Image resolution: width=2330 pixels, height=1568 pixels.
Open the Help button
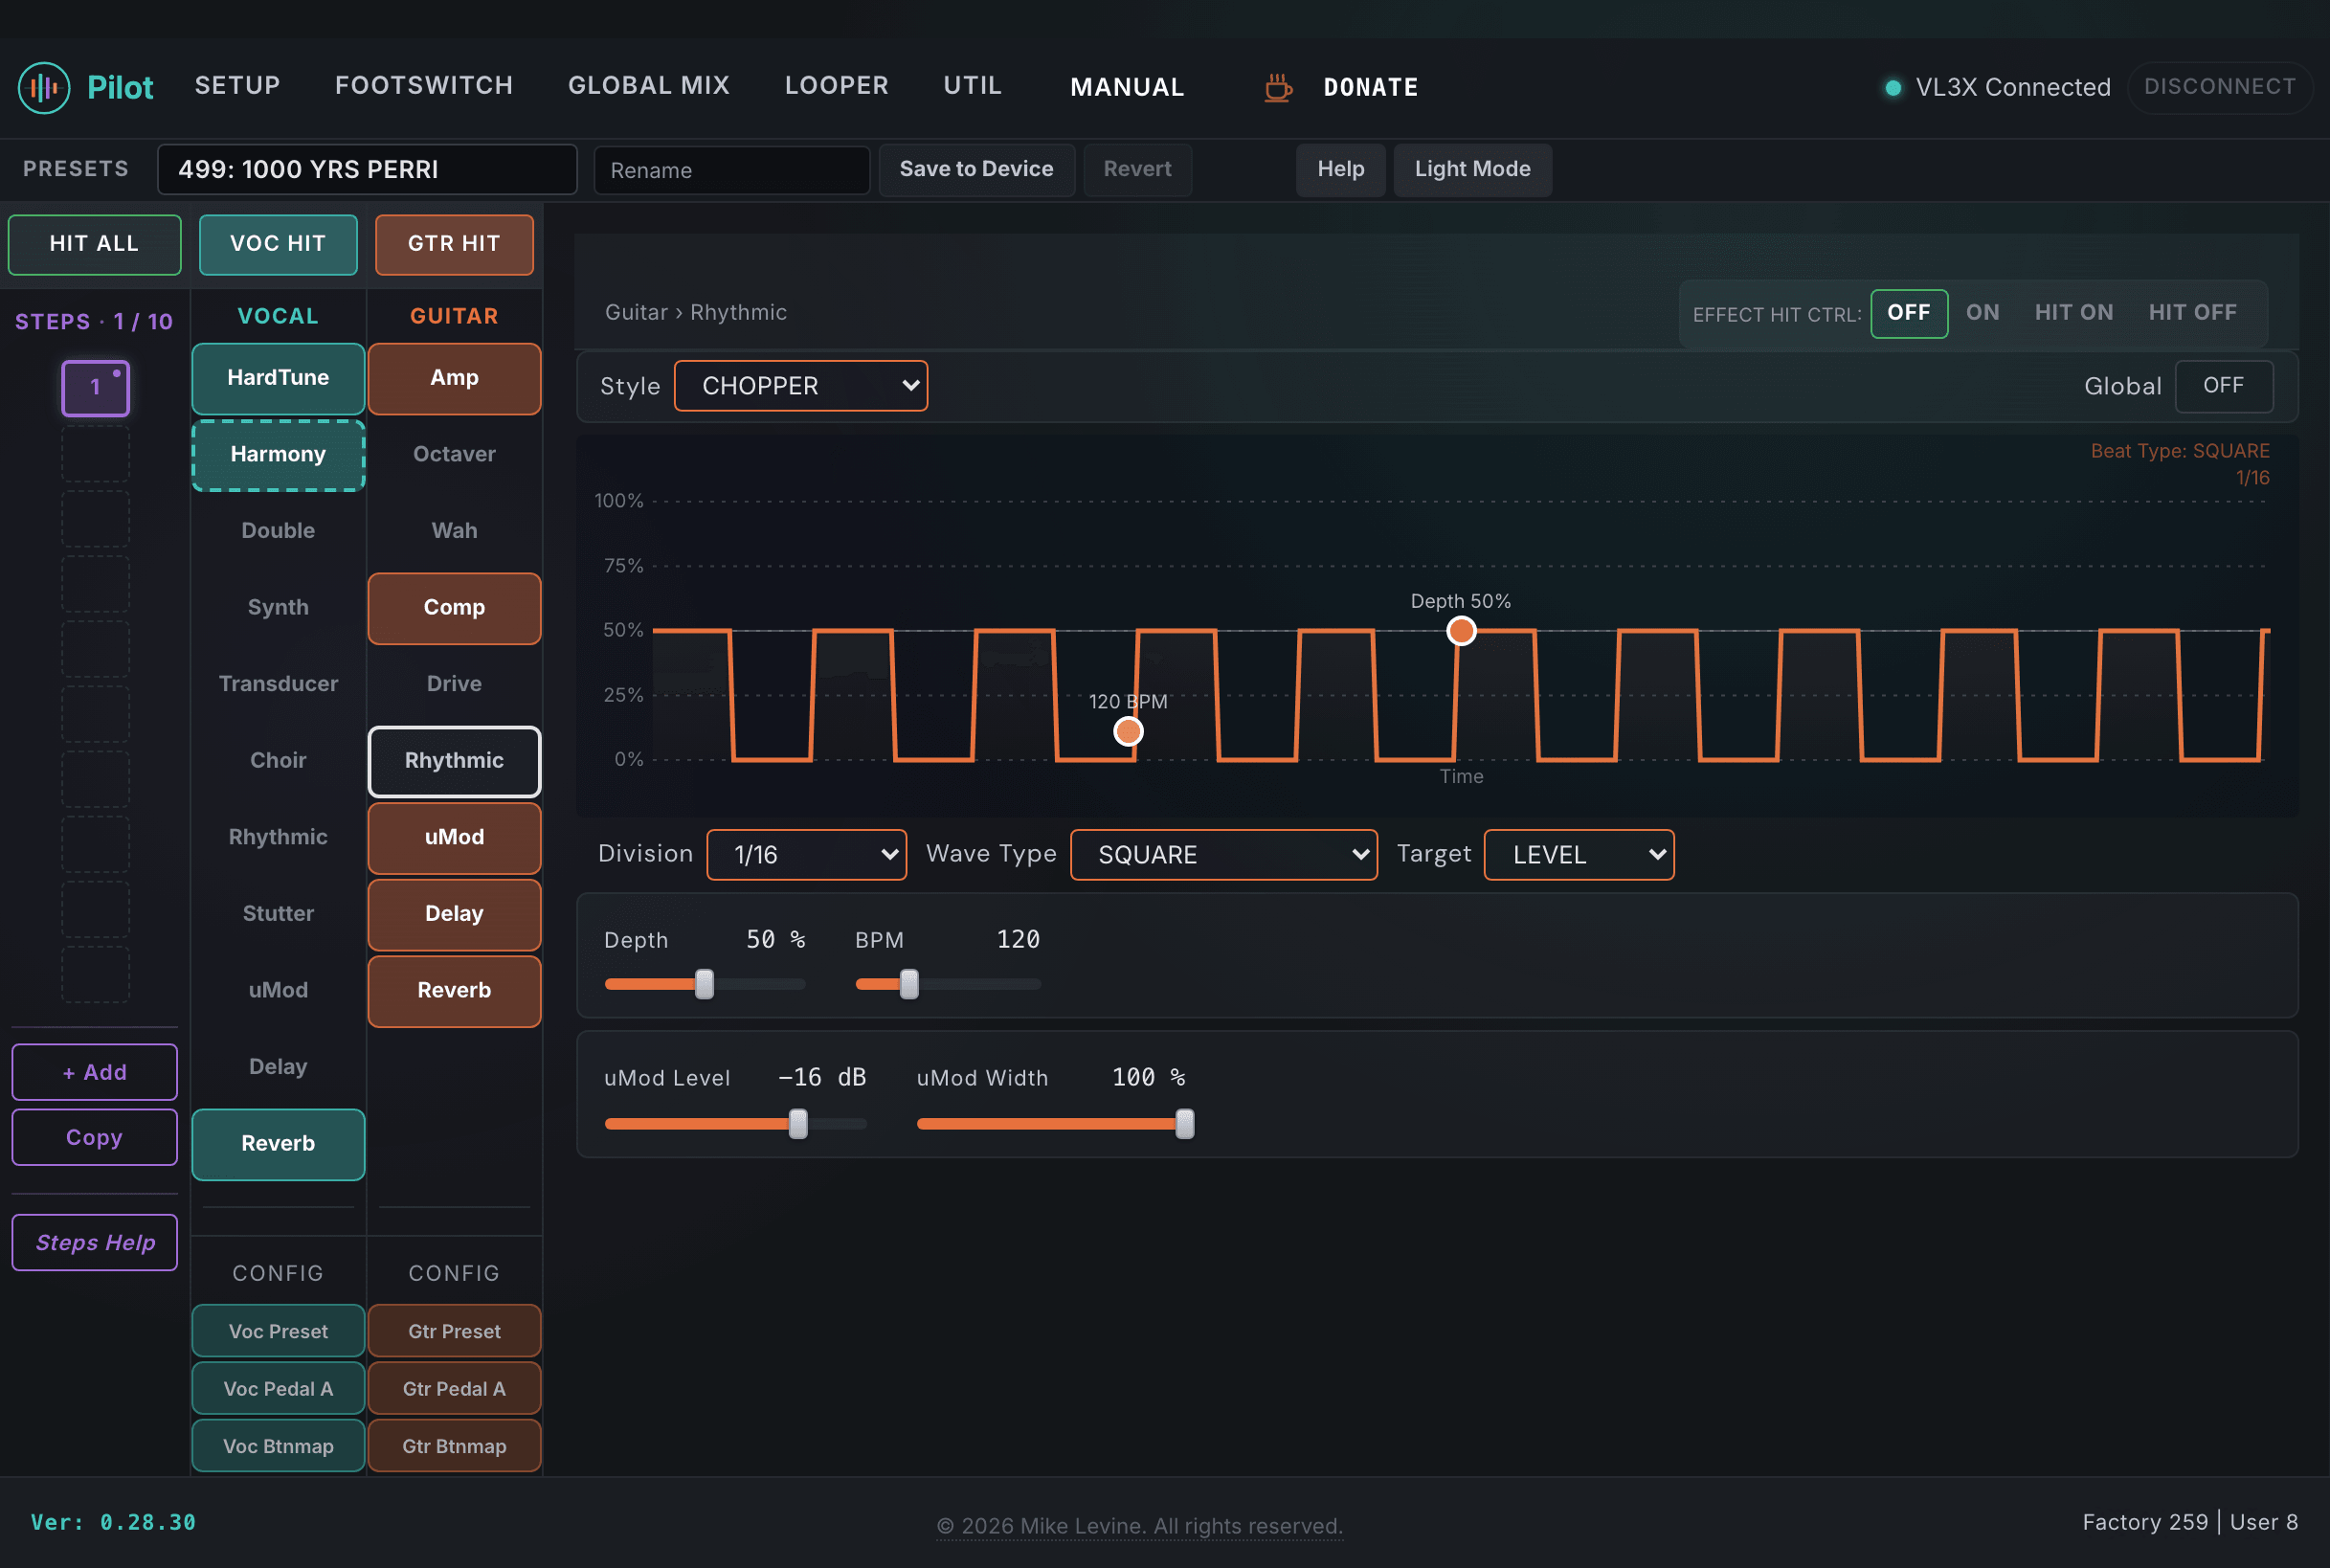tap(1340, 170)
